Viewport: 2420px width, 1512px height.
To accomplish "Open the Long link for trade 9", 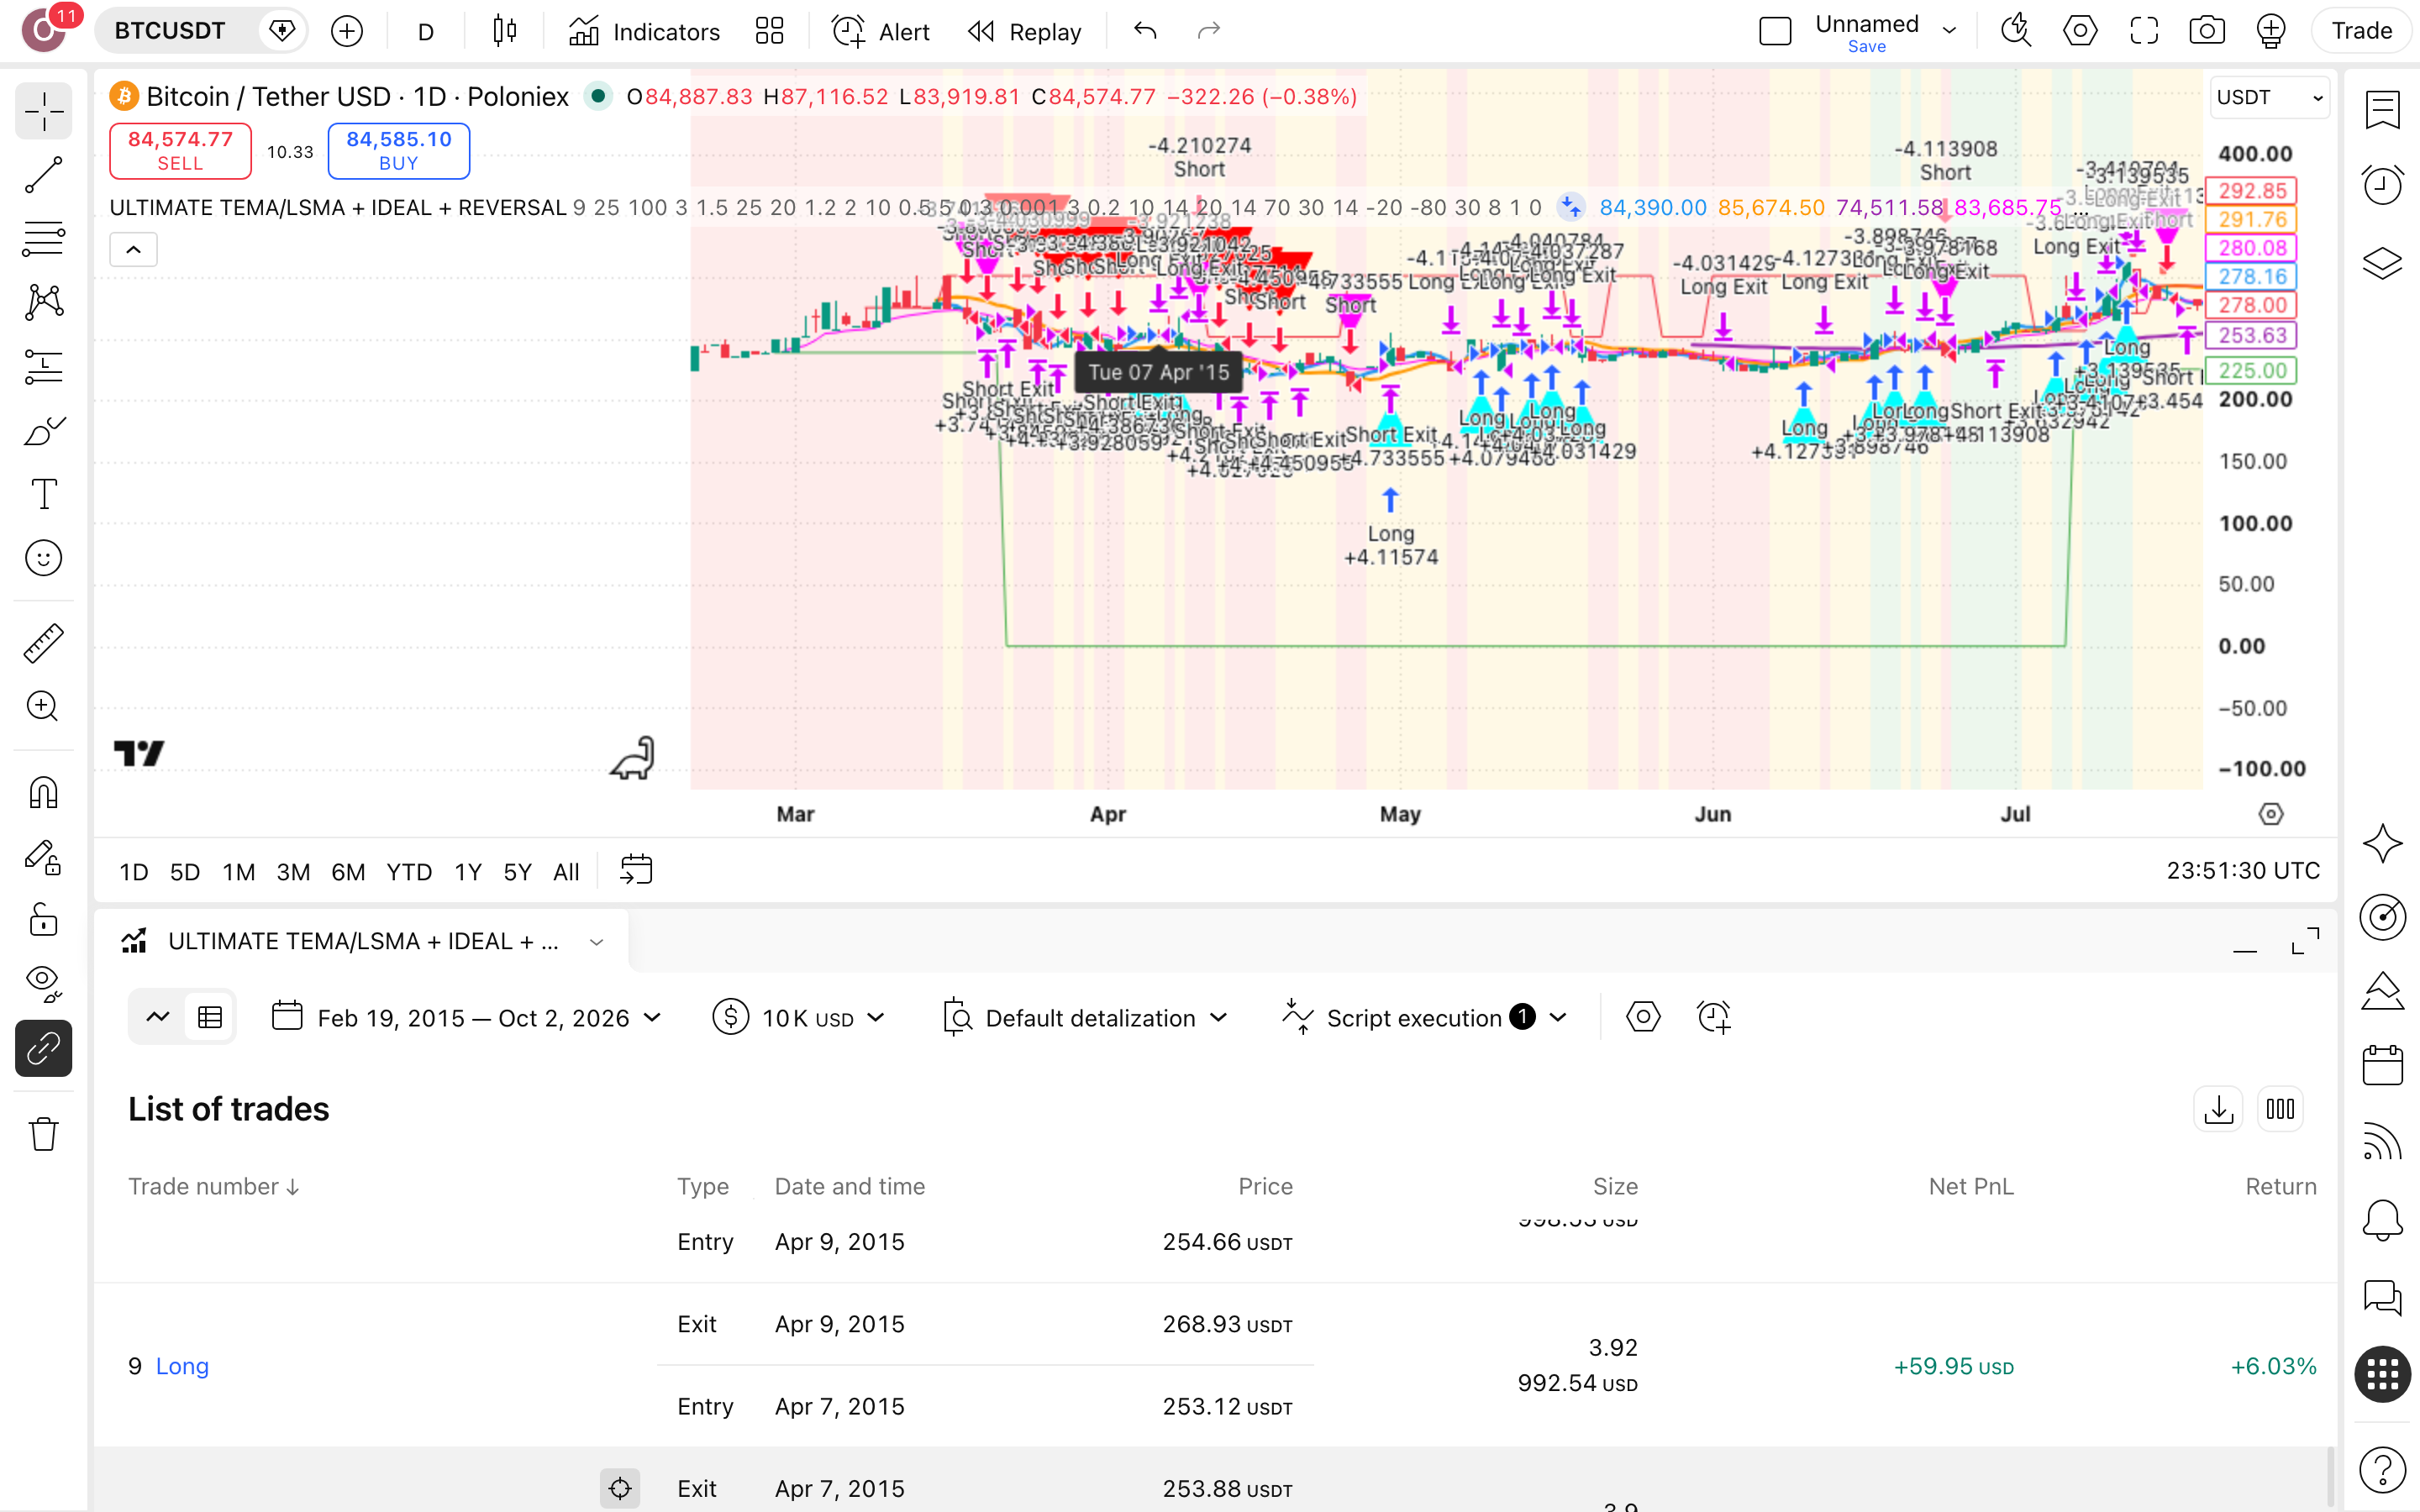I will pyautogui.click(x=182, y=1366).
